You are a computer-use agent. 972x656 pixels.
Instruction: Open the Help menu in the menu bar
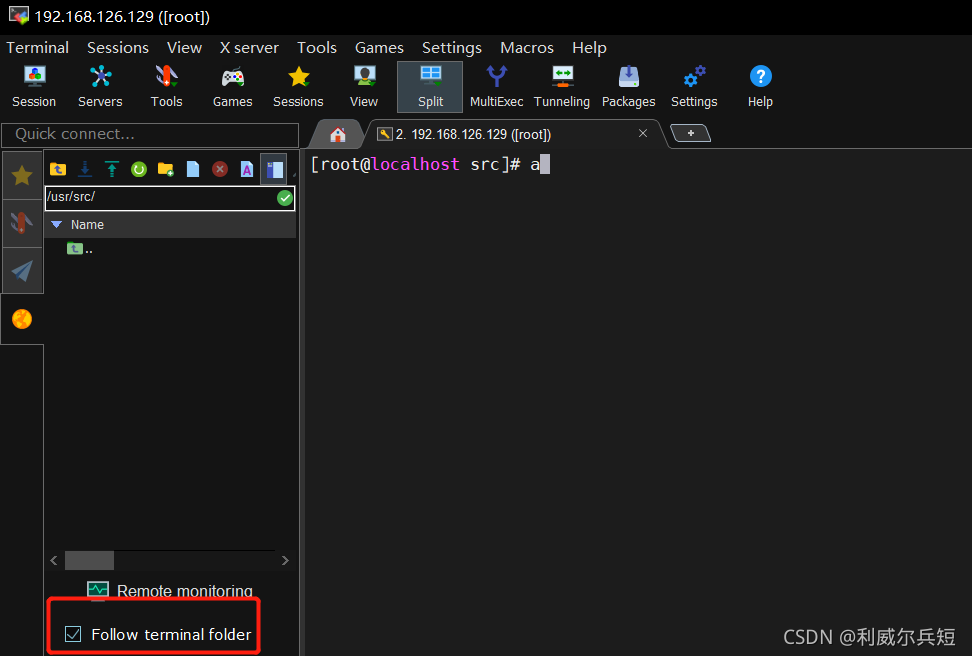point(590,48)
